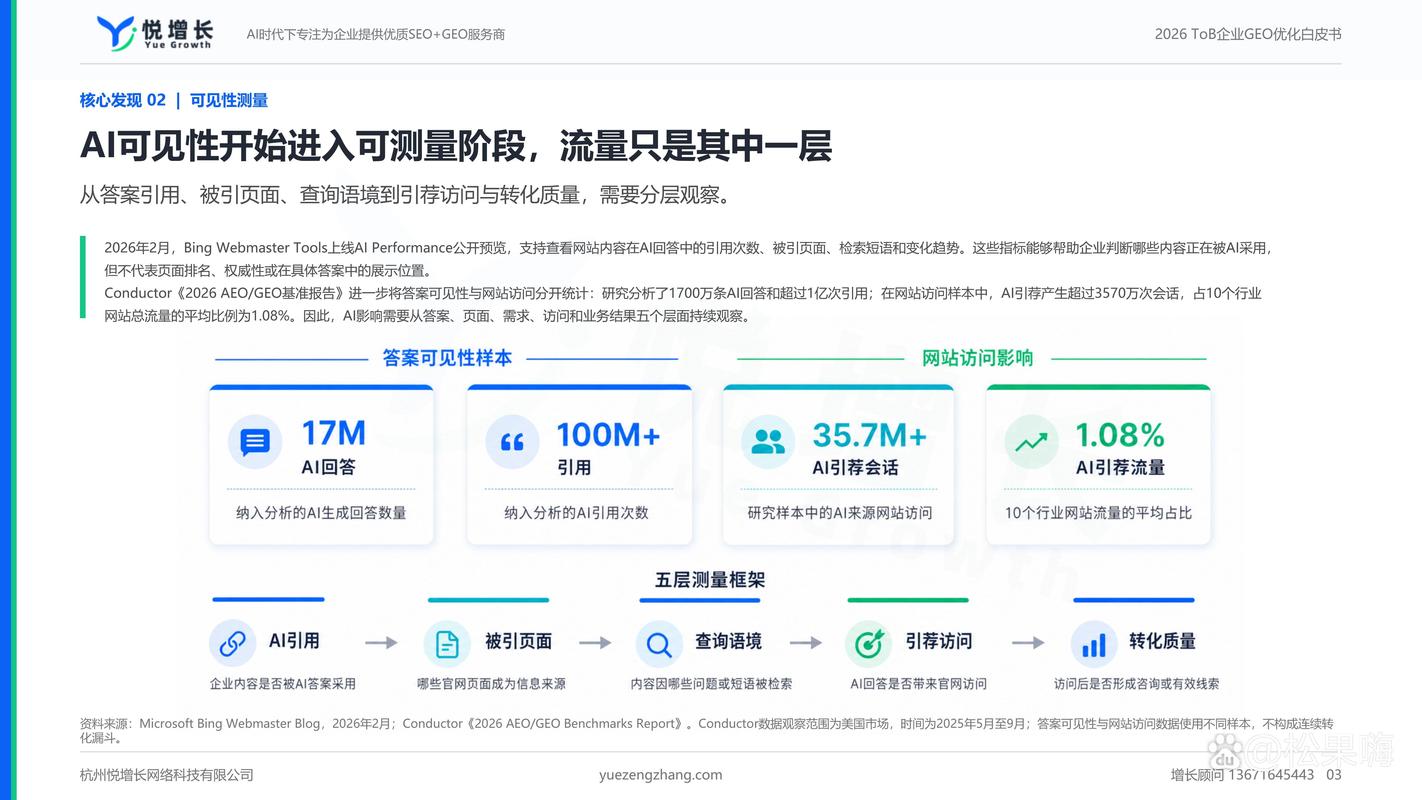Click the 查询语境 framework label
Viewport: 1422px width, 800px height.
pyautogui.click(x=728, y=641)
